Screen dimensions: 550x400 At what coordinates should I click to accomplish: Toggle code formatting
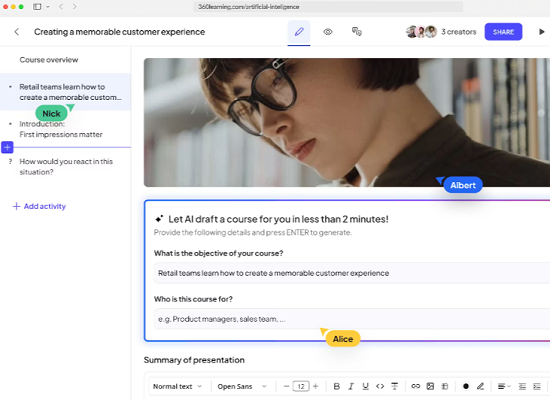click(x=380, y=386)
